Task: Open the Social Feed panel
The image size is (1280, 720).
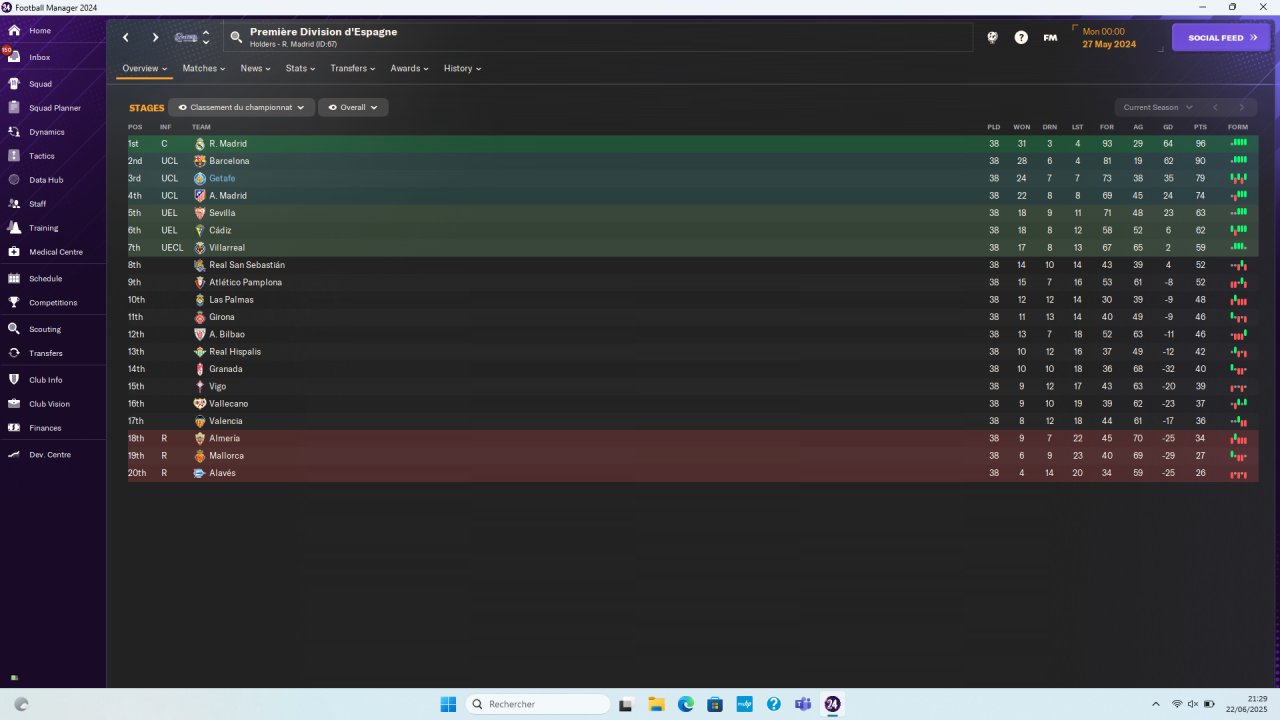Action: [1221, 38]
